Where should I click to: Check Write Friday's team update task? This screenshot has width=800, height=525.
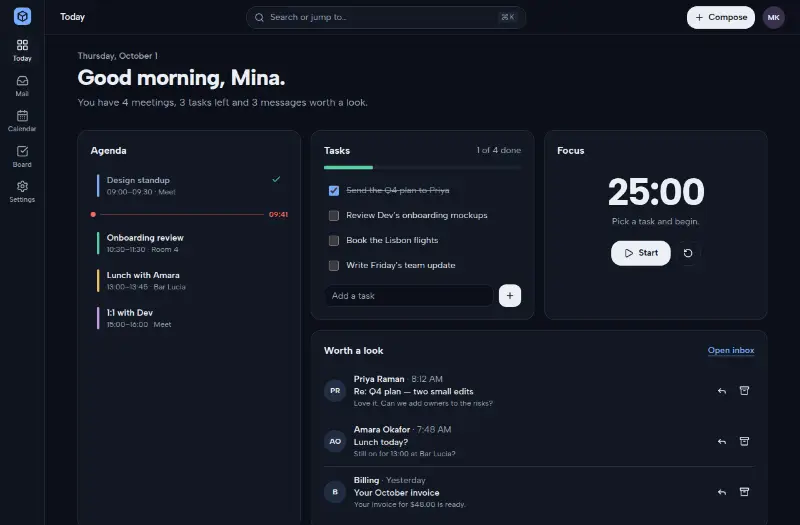[334, 265]
